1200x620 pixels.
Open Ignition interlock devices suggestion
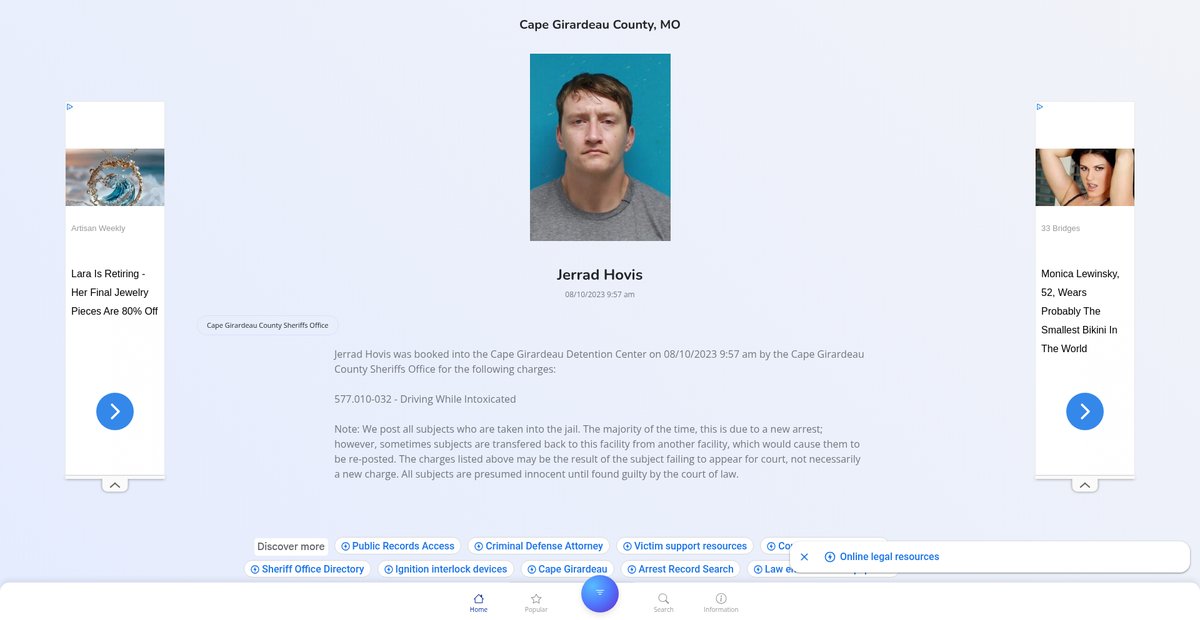446,569
